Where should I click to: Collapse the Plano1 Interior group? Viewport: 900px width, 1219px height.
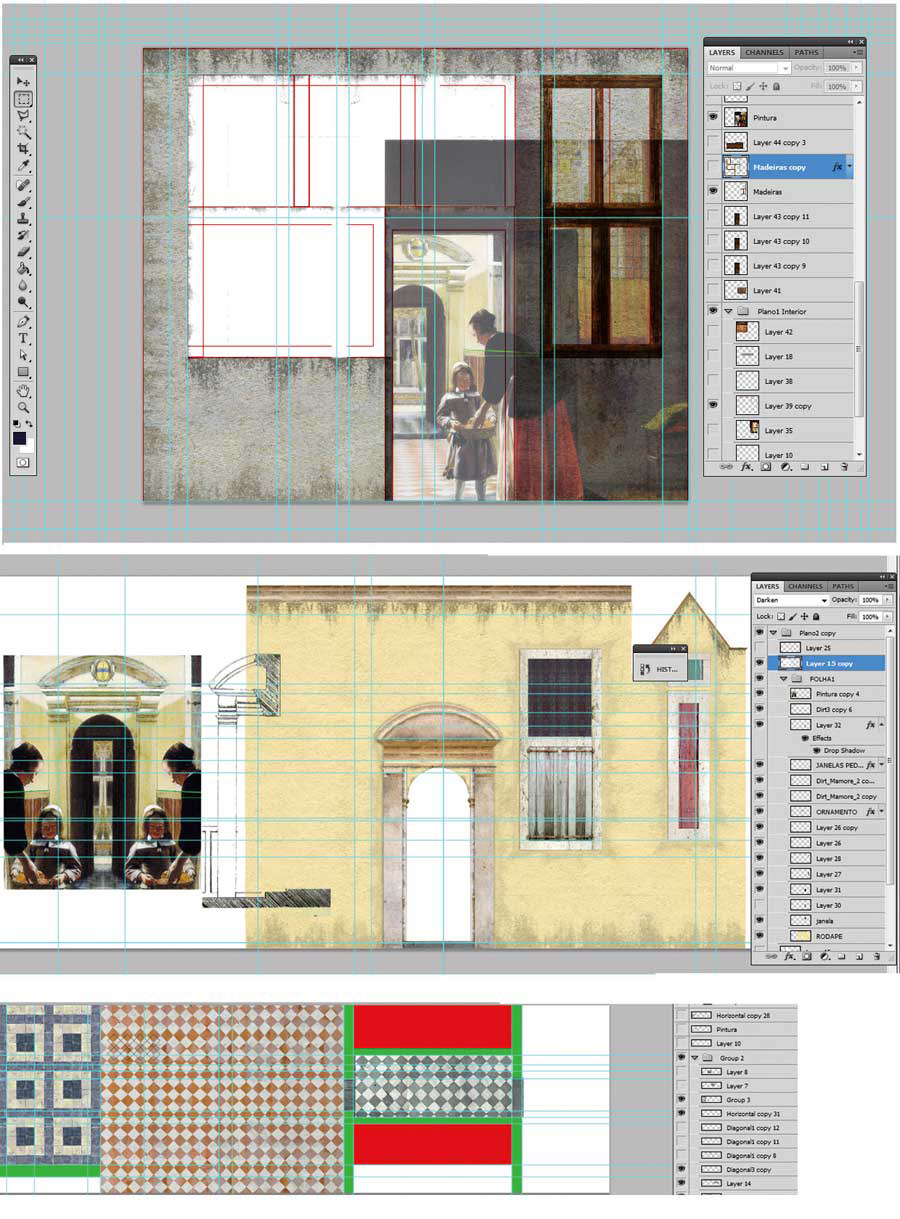(x=728, y=311)
